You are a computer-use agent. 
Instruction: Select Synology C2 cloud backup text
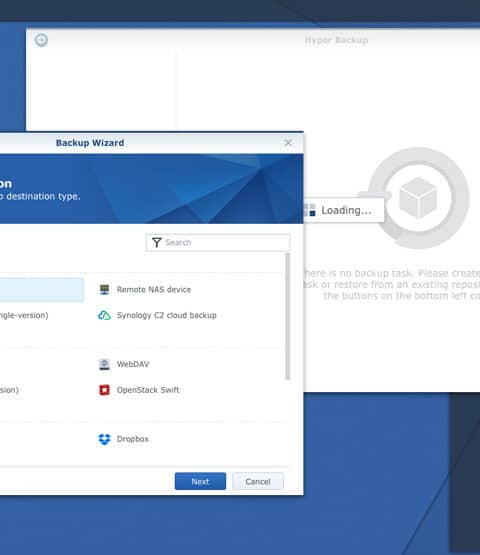point(167,315)
